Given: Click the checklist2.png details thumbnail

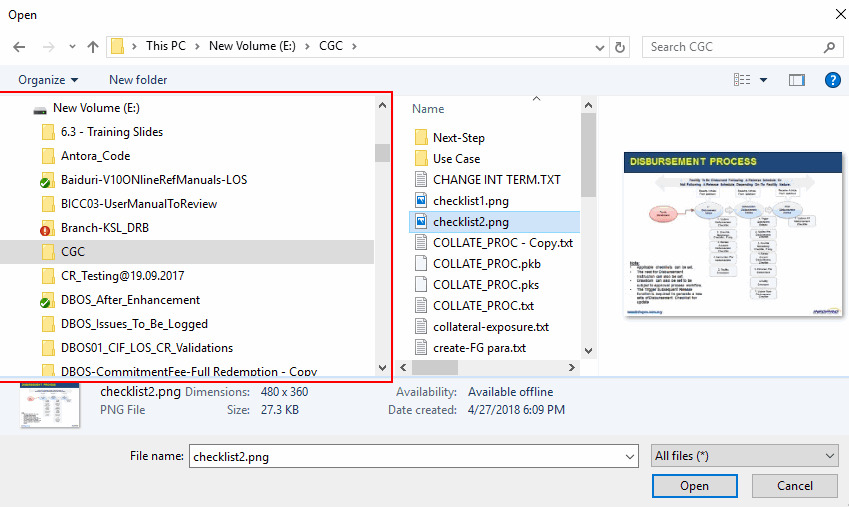Looking at the screenshot, I should point(49,405).
